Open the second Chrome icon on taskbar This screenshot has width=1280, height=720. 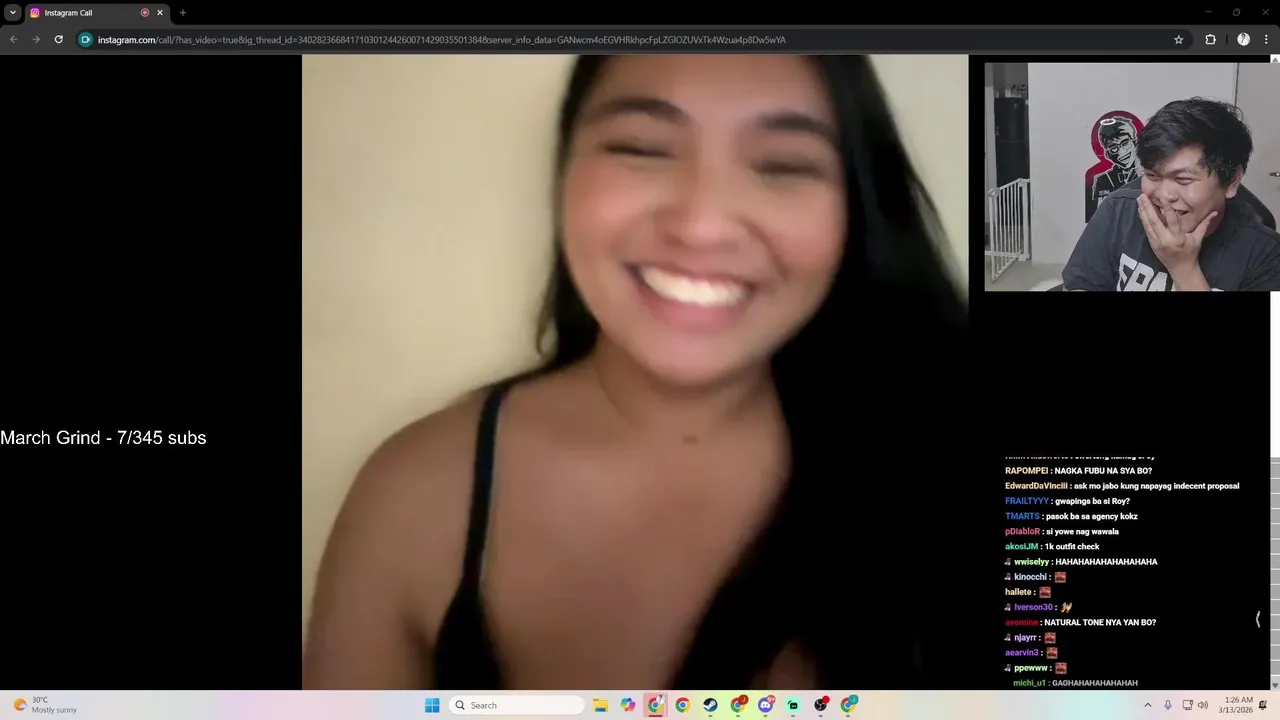click(x=683, y=705)
